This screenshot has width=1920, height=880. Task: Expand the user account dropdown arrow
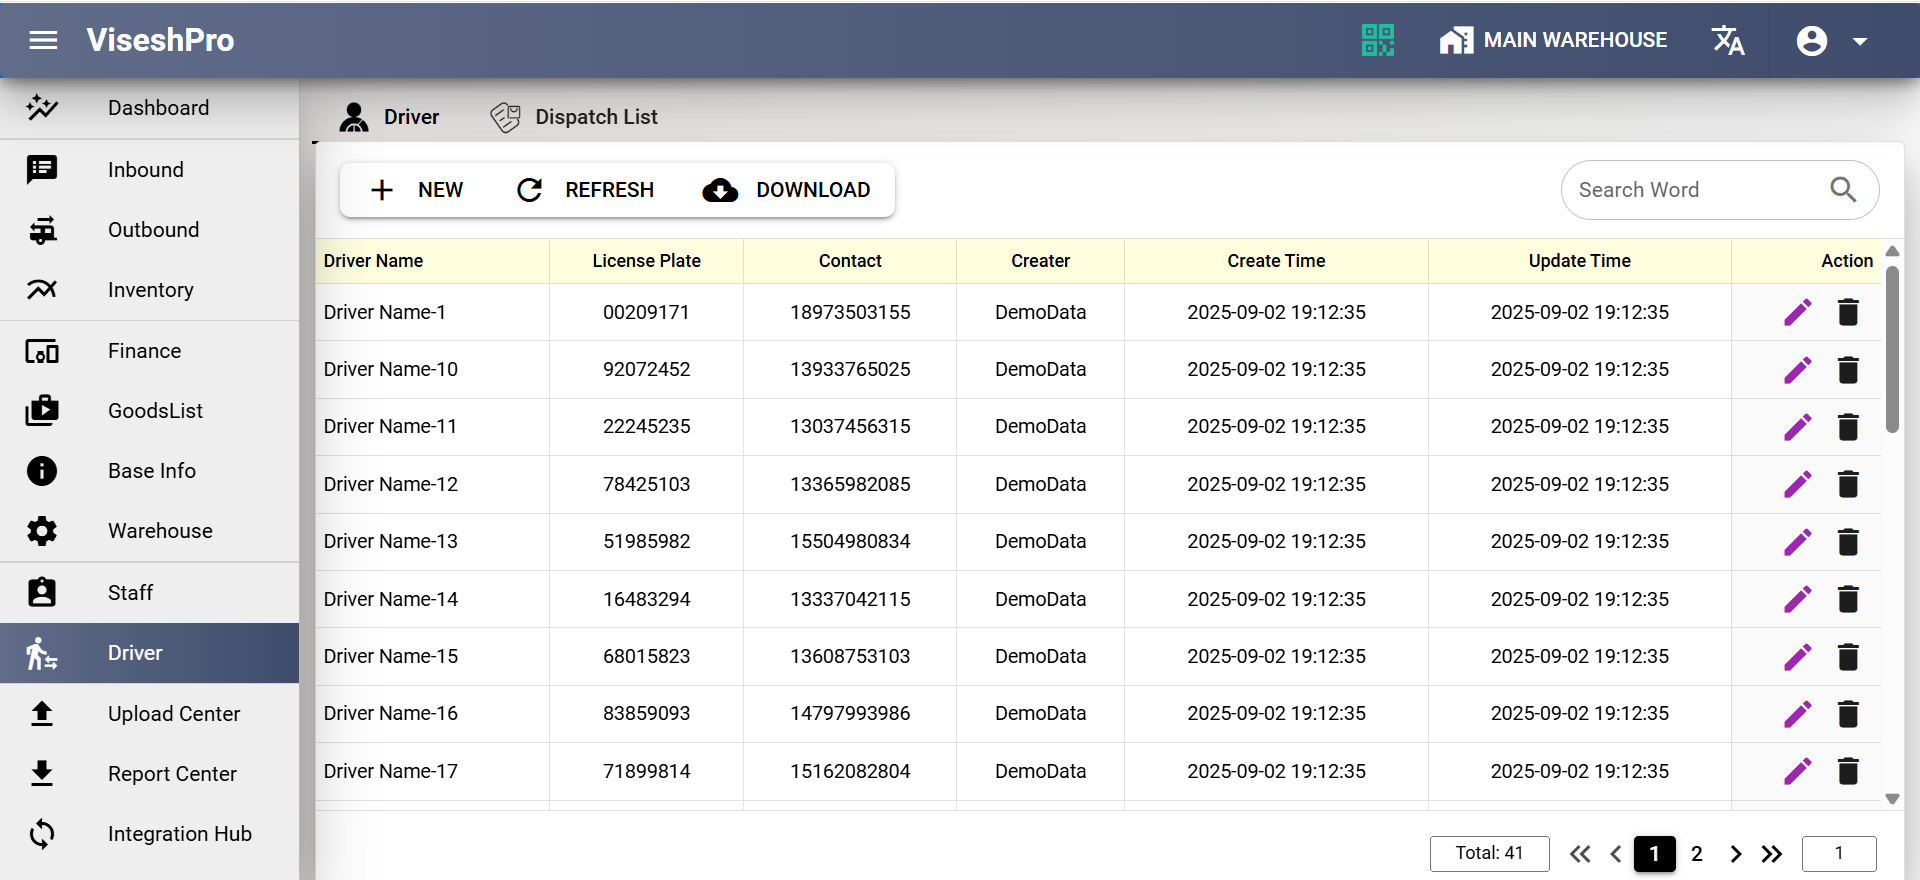click(x=1860, y=41)
